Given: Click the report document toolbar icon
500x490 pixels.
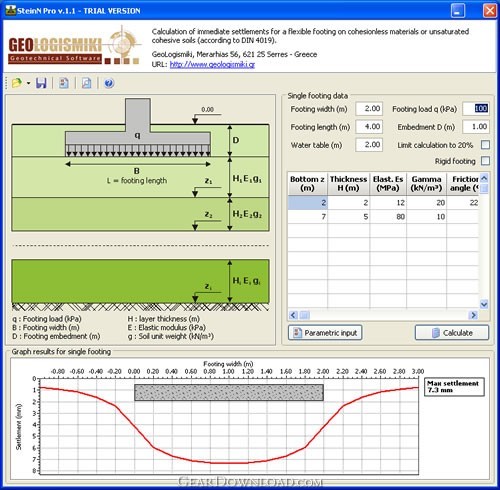Looking at the screenshot, I should 64,83.
